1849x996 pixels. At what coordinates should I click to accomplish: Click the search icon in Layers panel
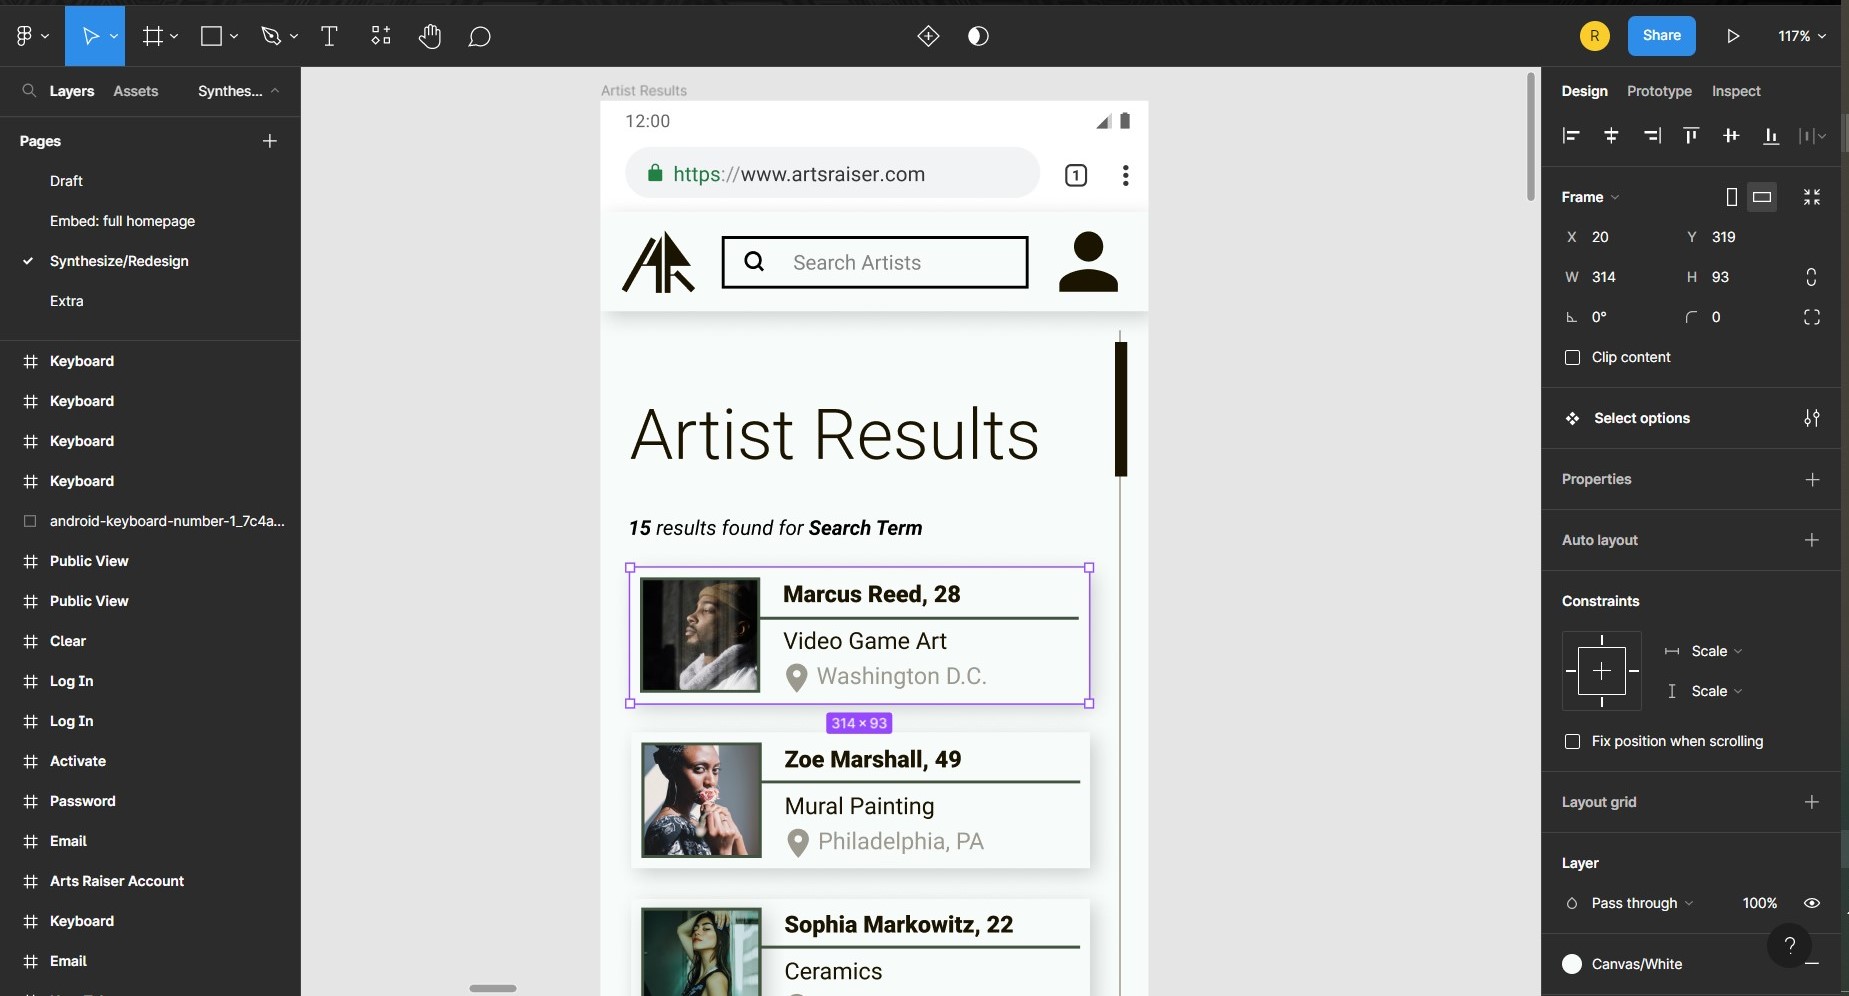[29, 91]
